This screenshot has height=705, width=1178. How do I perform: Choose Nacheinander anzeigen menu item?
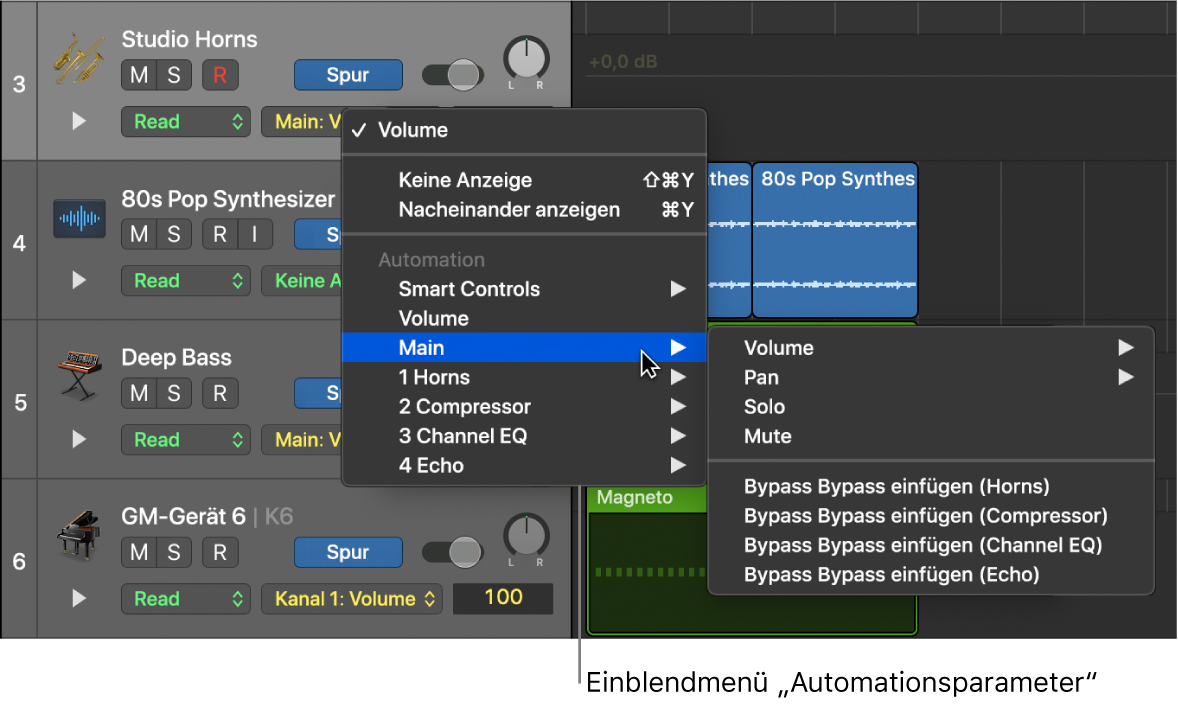[x=524, y=210]
